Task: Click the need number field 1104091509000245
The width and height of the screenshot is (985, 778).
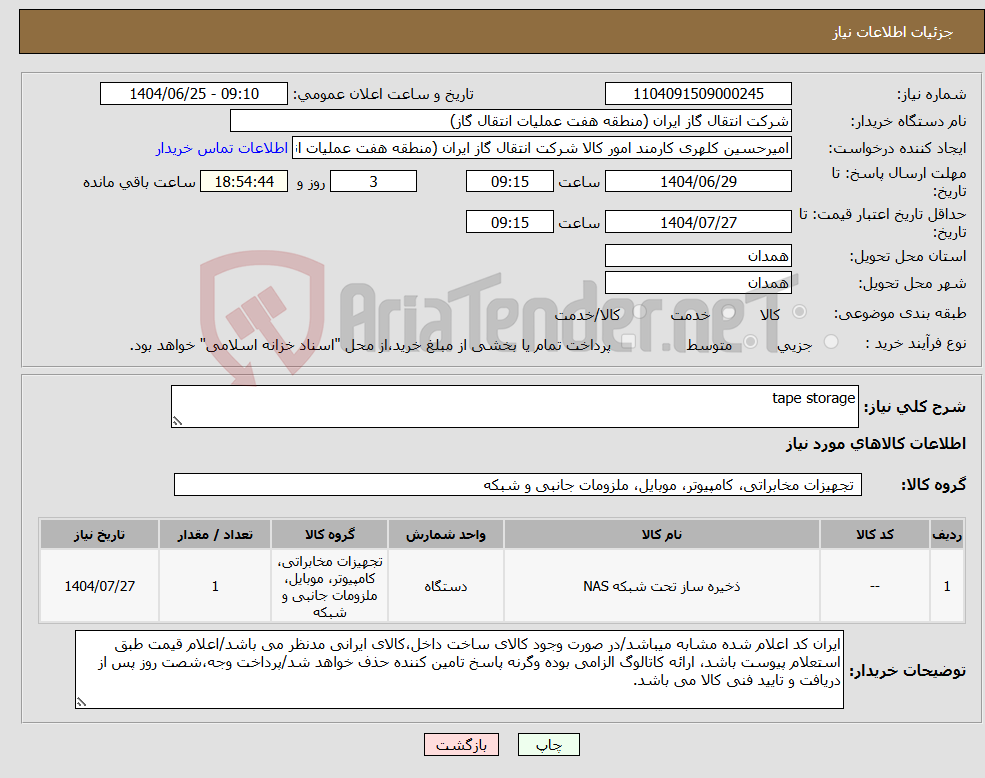Action: click(x=698, y=92)
